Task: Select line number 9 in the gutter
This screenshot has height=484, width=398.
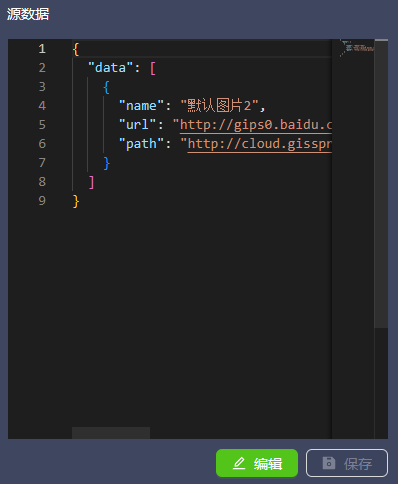Action: tap(42, 201)
